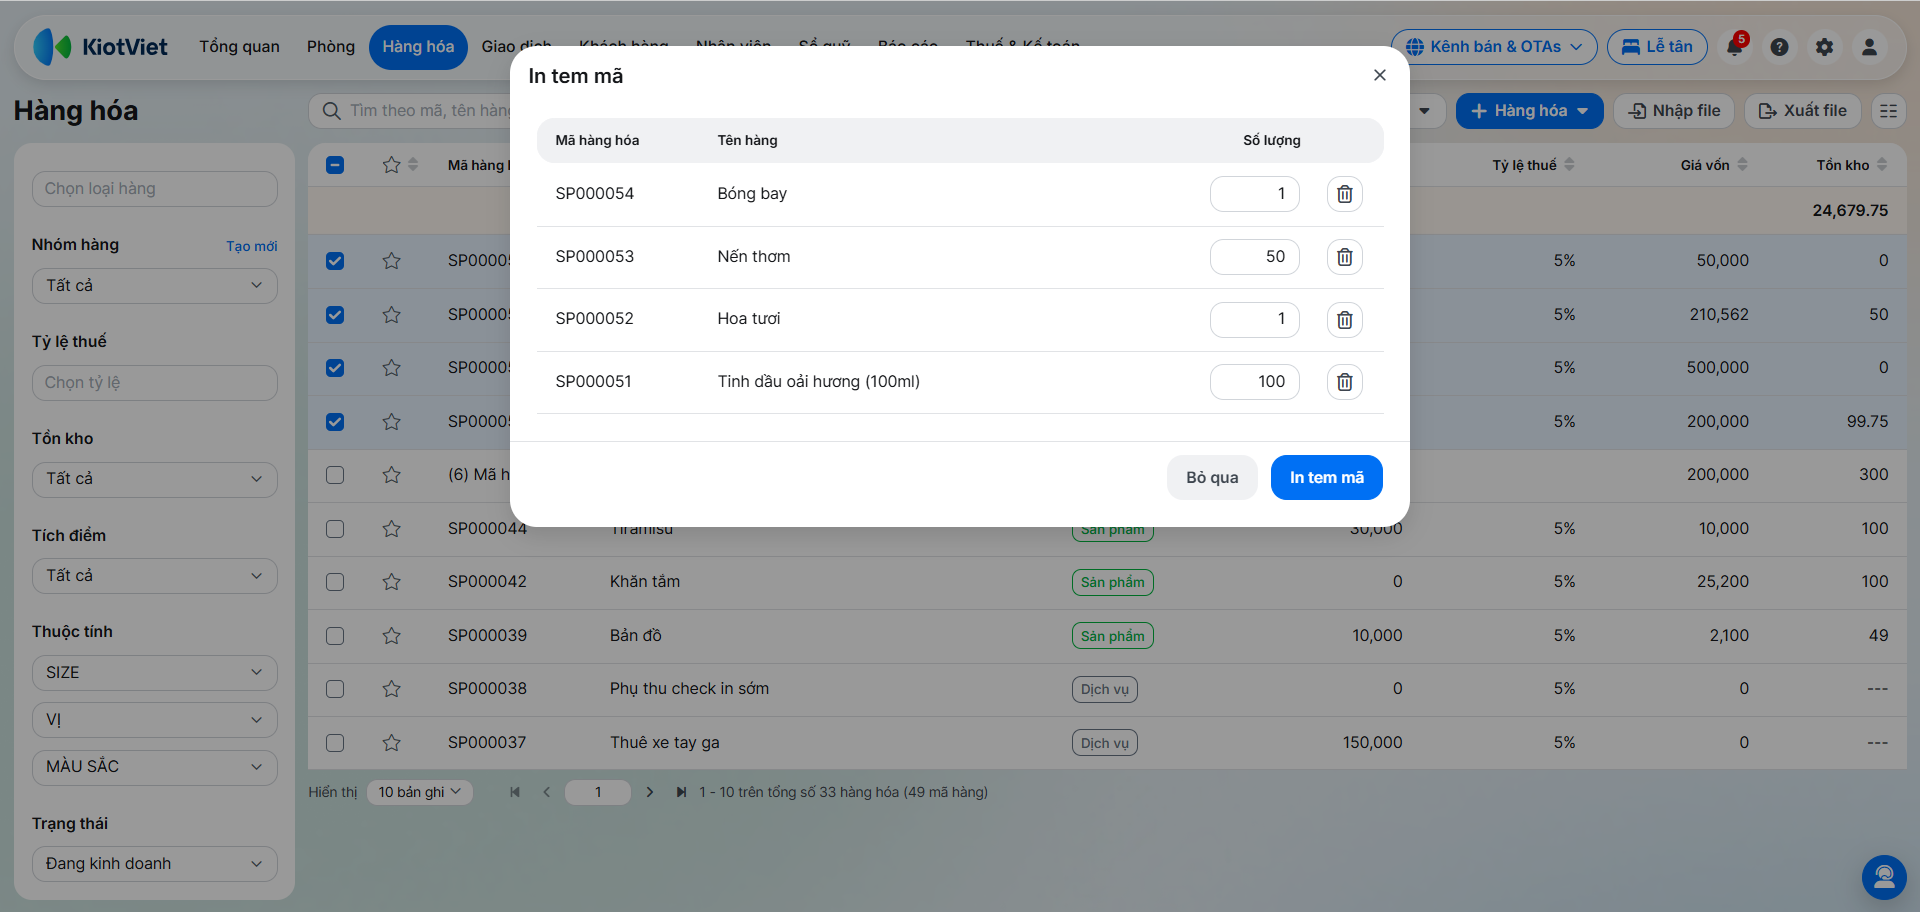
Task: Check the SP000042 Khăn tắm checkbox
Action: coord(335,582)
